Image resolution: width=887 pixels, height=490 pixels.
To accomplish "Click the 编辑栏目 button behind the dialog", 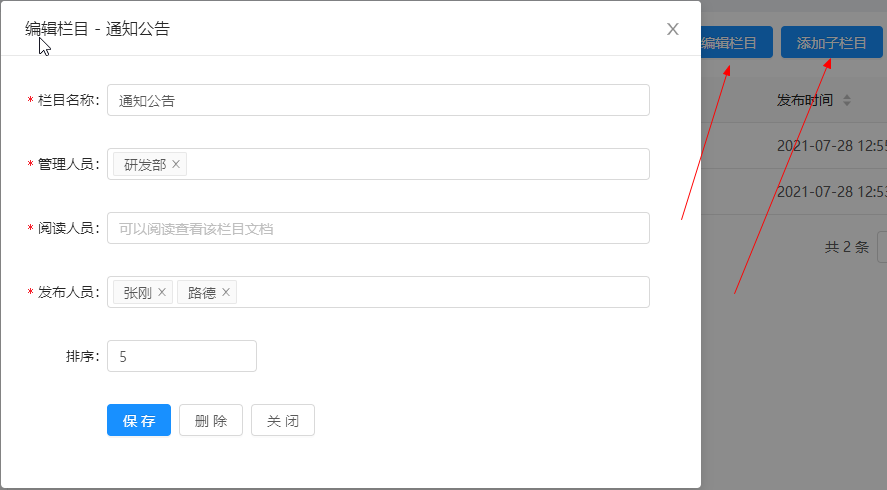I will click(x=736, y=42).
